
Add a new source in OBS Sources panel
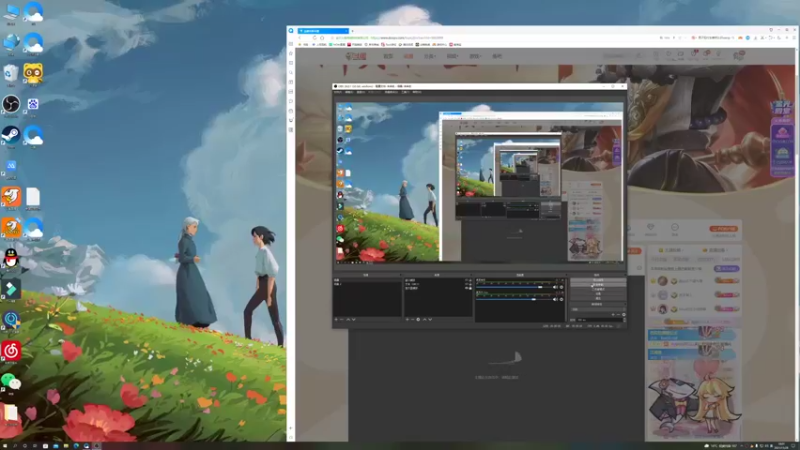[x=407, y=319]
